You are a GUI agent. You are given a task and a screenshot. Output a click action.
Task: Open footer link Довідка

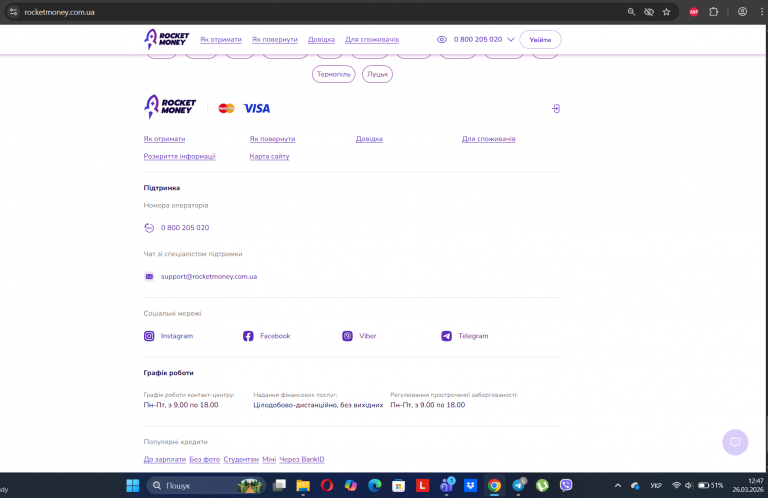[369, 139]
